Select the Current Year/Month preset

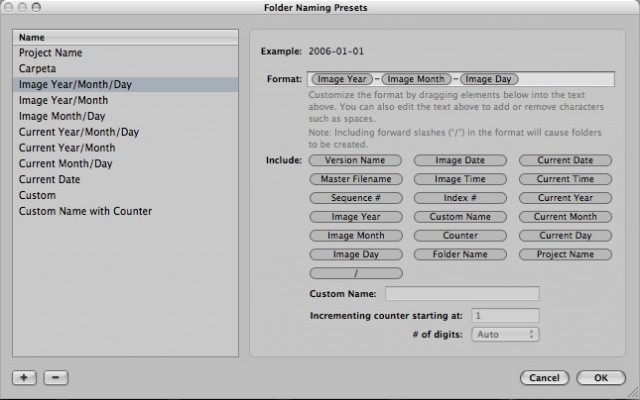[x=125, y=148]
